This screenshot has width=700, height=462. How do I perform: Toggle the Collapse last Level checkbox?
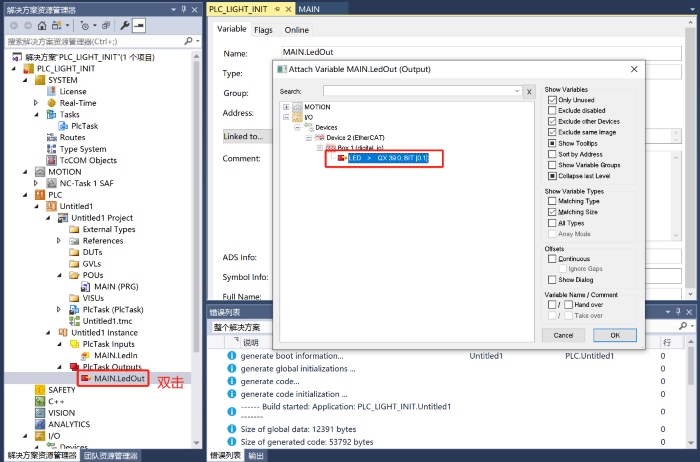(x=552, y=176)
